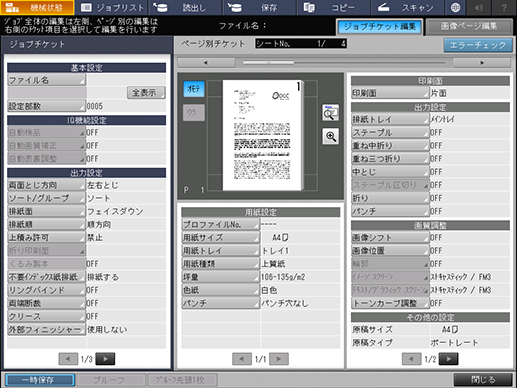Open the 印刷面 print side setting
This screenshot has width=517, height=388.
(390, 93)
